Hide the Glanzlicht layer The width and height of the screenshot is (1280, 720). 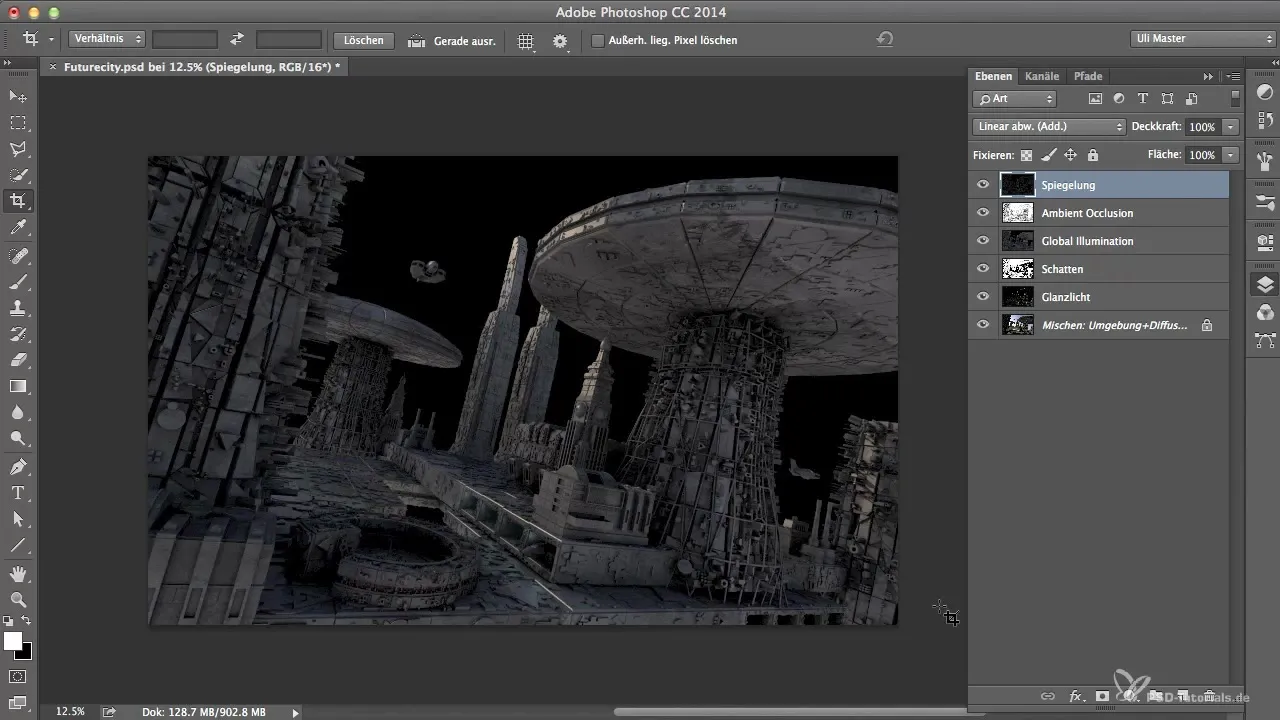click(983, 297)
